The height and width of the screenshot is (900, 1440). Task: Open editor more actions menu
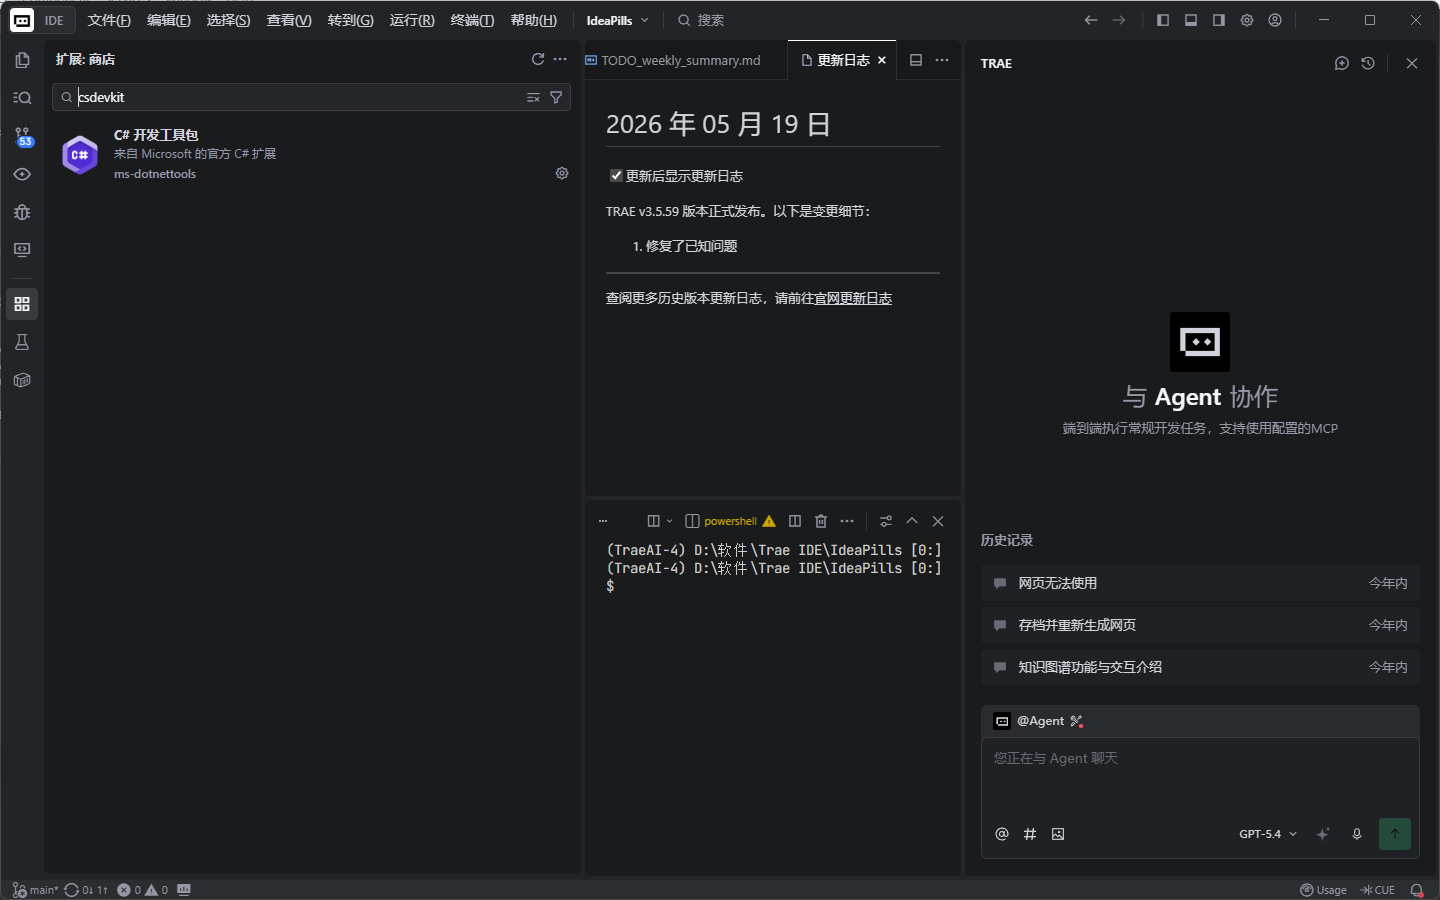click(x=942, y=60)
